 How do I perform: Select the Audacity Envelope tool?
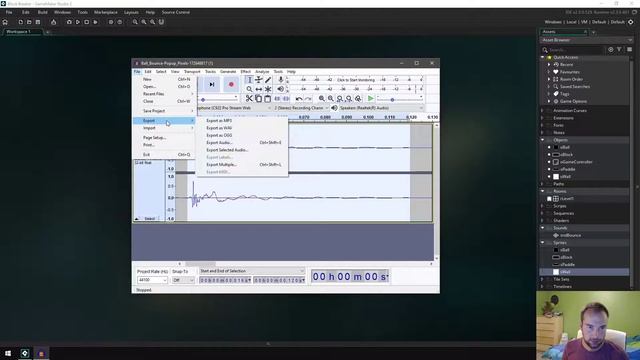[259, 80]
